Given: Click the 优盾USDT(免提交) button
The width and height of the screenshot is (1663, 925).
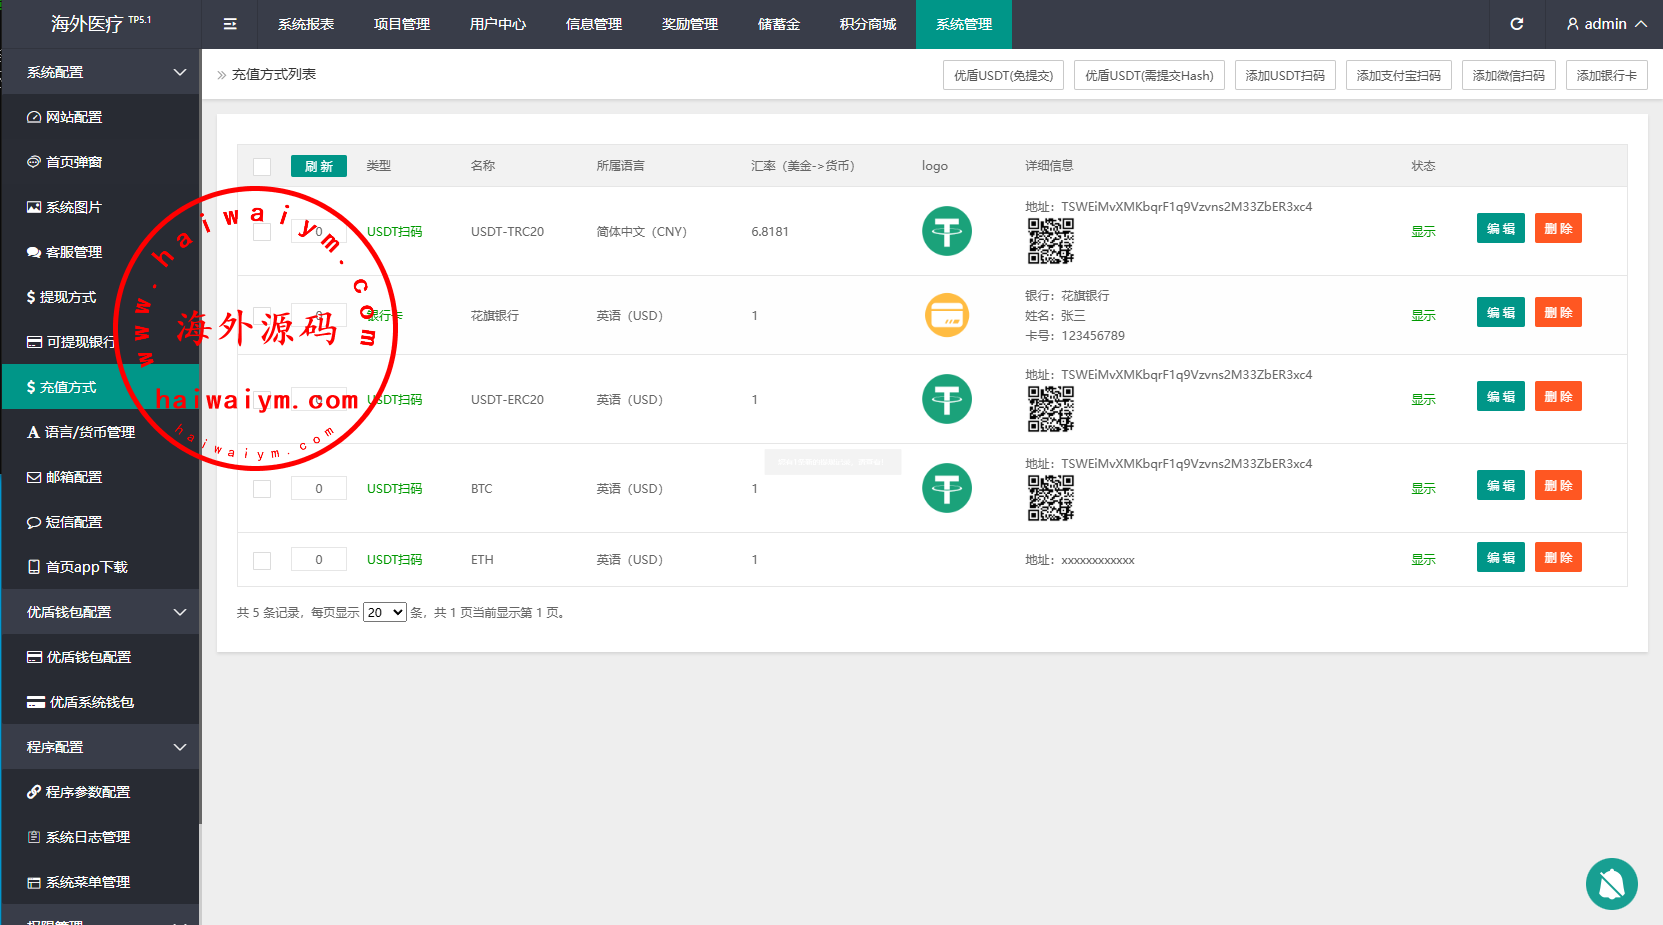Looking at the screenshot, I should coord(1003,75).
